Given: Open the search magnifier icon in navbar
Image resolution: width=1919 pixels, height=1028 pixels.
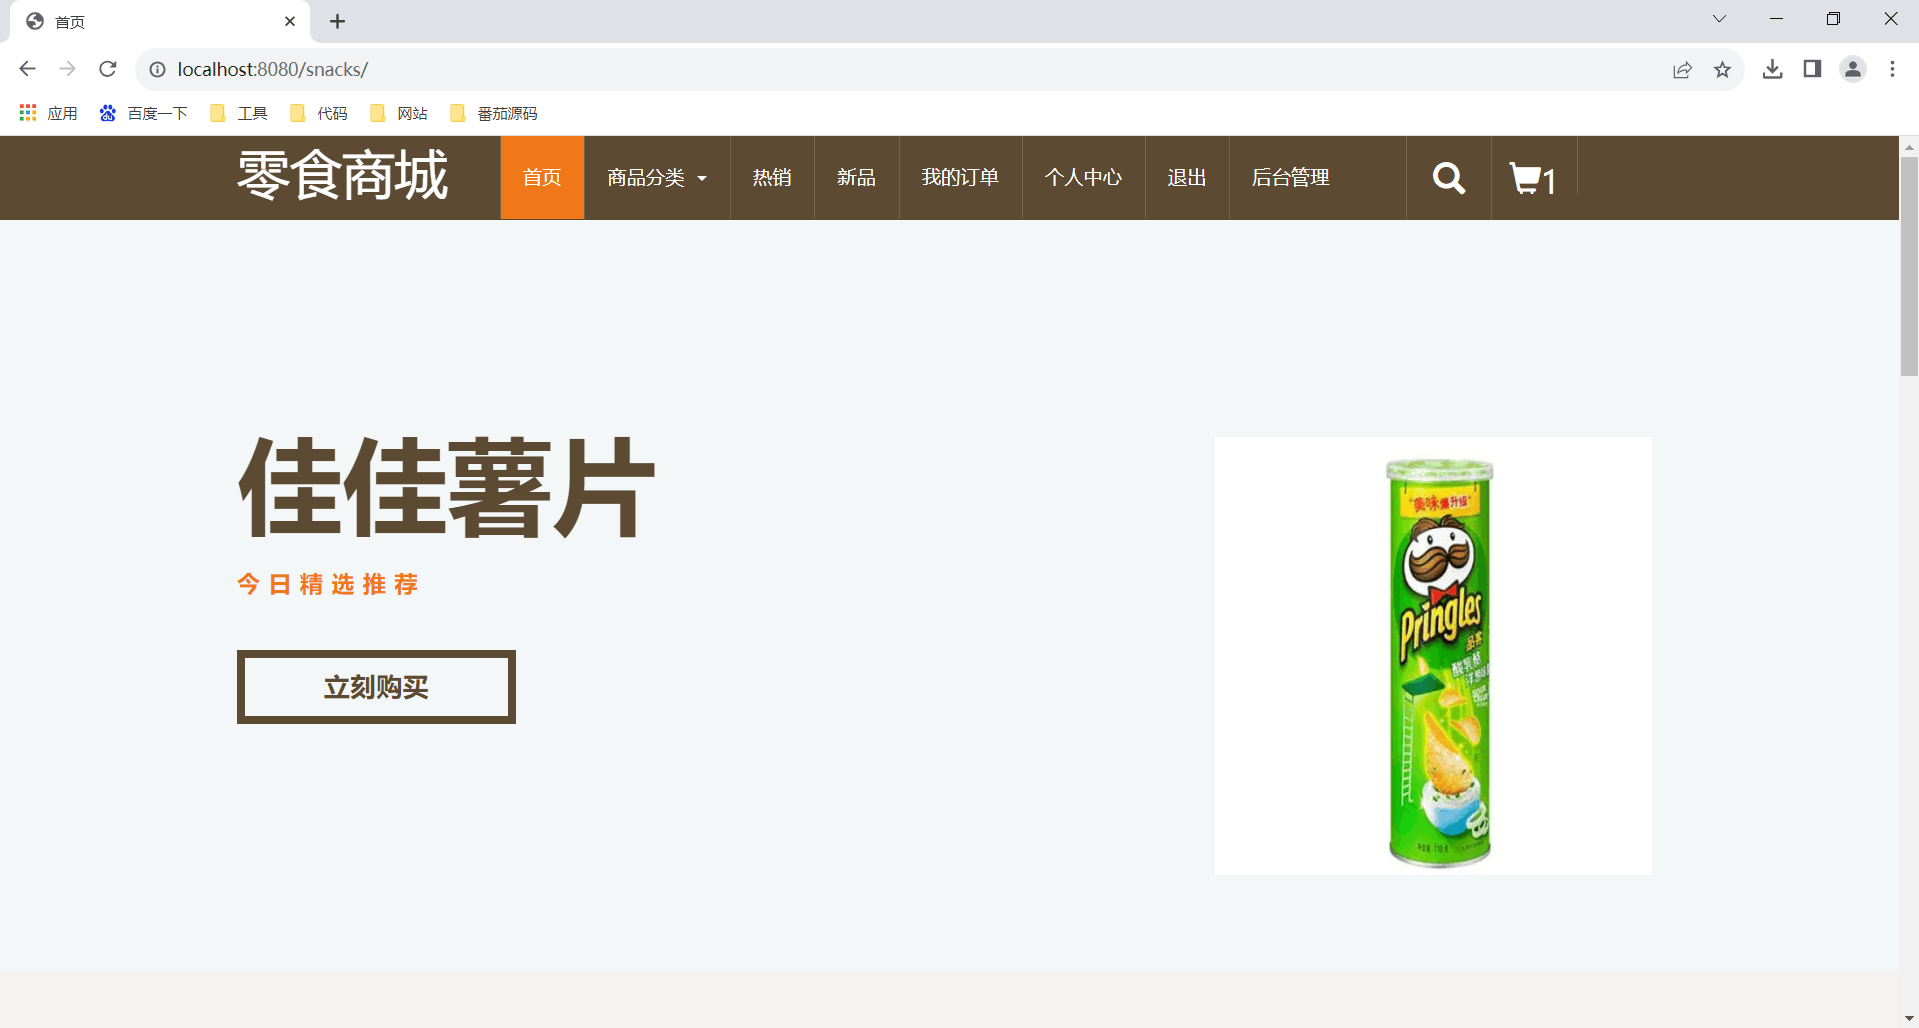Looking at the screenshot, I should click(1448, 178).
